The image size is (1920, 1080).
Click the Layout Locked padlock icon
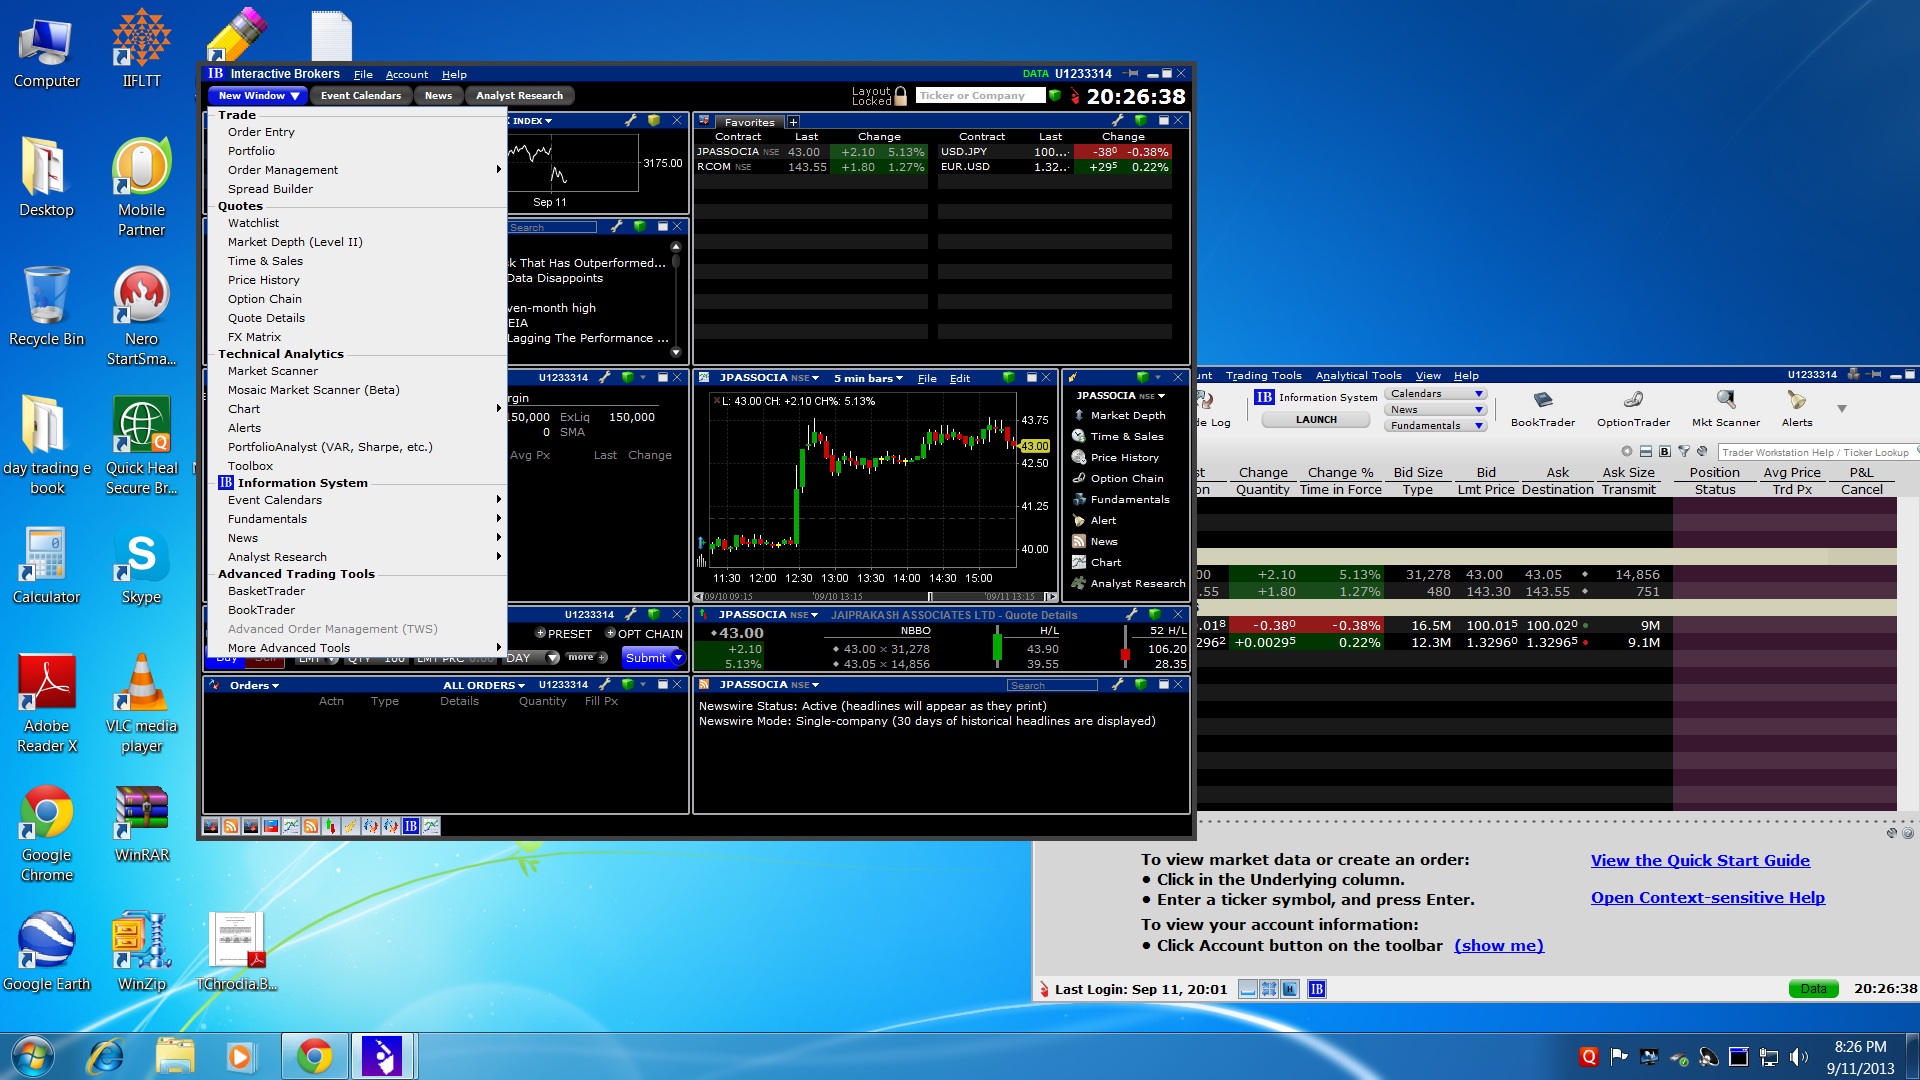pyautogui.click(x=900, y=96)
